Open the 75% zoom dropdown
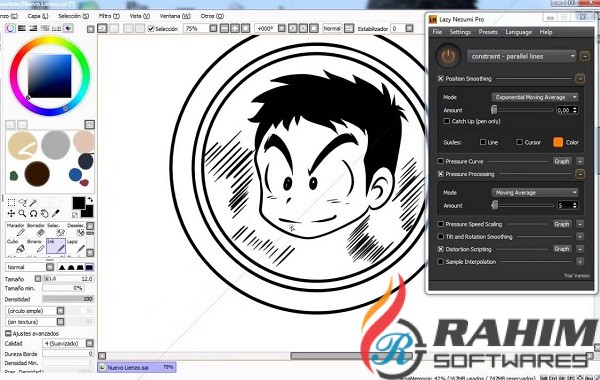This screenshot has width=600, height=380. pyautogui.click(x=214, y=28)
